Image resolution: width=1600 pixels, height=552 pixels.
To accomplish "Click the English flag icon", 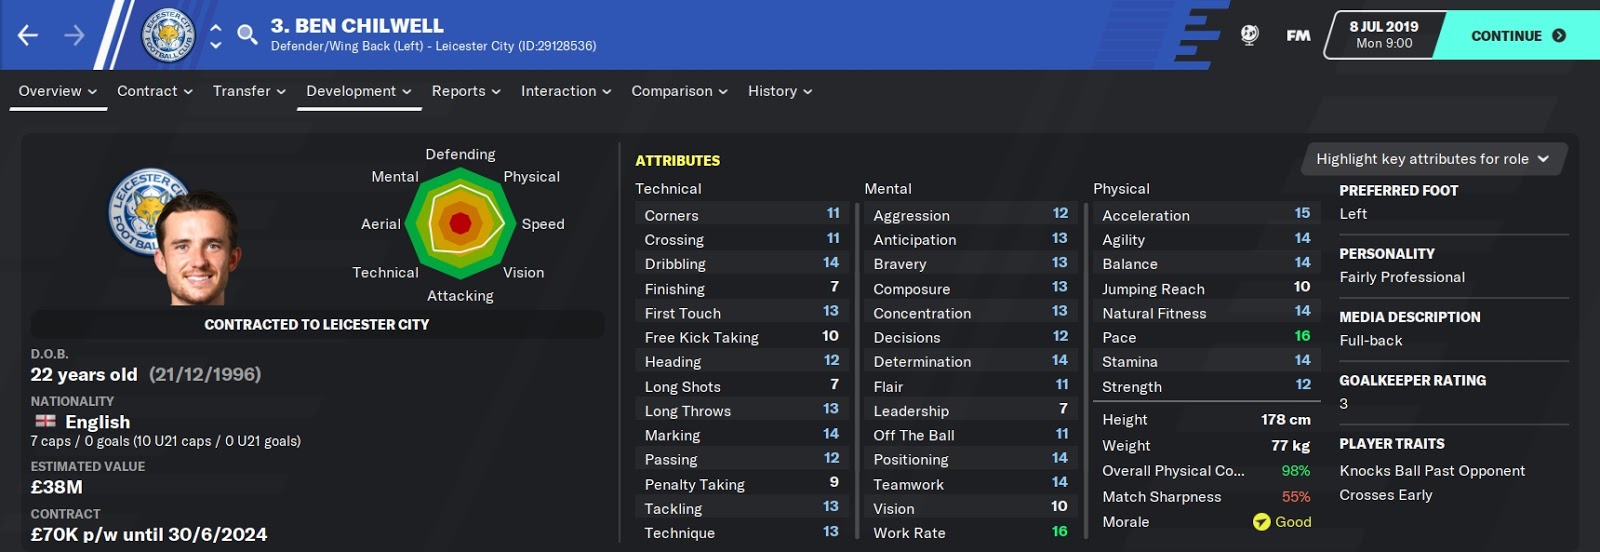I will (x=45, y=421).
